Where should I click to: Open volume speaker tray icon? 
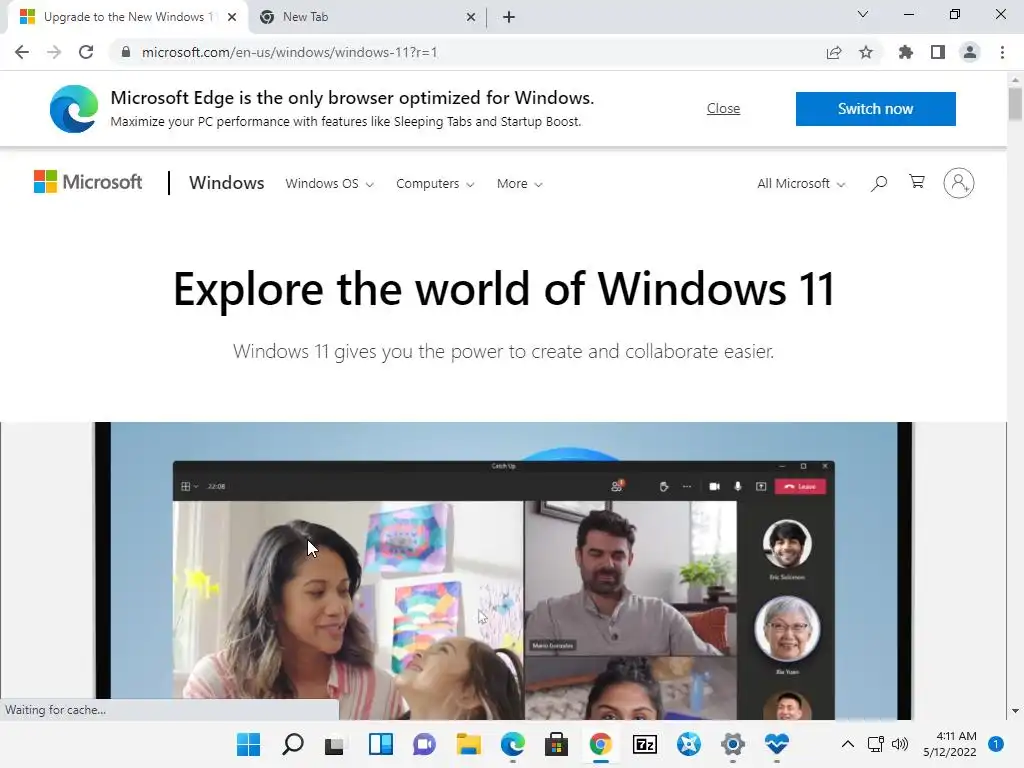[x=900, y=744]
